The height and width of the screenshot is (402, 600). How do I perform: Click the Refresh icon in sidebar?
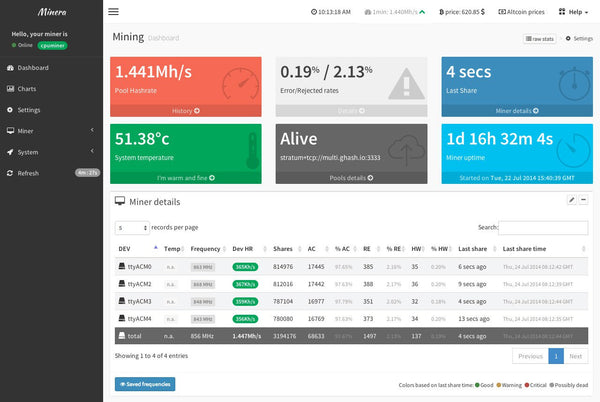(10, 173)
